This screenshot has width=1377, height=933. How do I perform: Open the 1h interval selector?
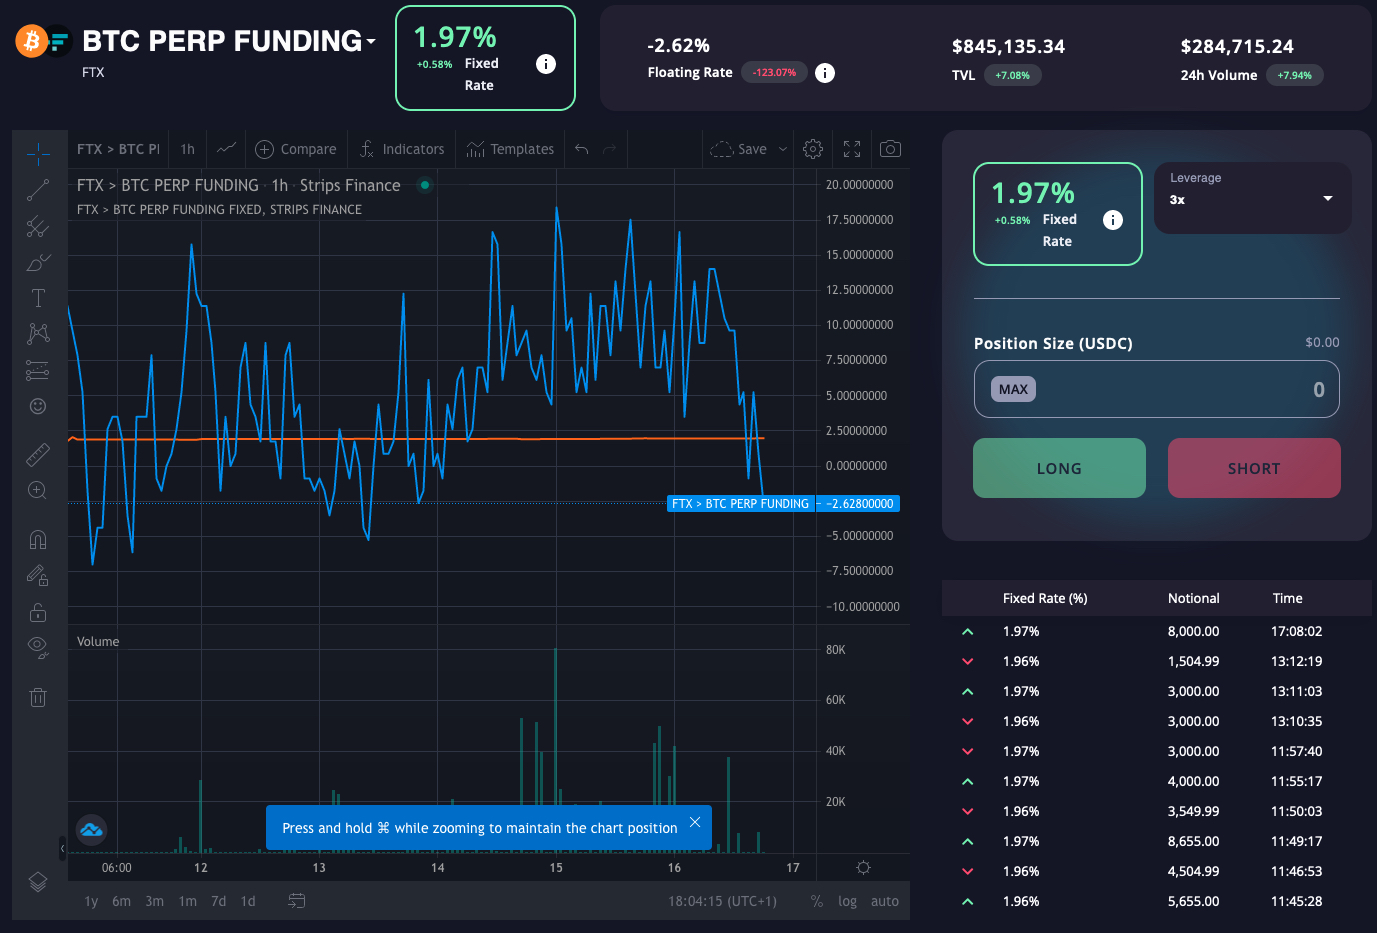click(x=188, y=149)
